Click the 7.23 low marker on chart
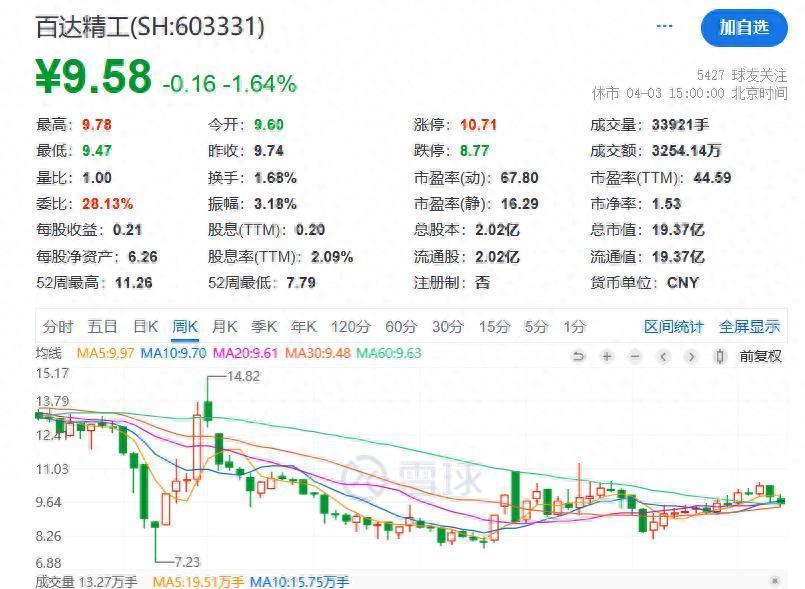The width and height of the screenshot is (805, 589). (187, 562)
